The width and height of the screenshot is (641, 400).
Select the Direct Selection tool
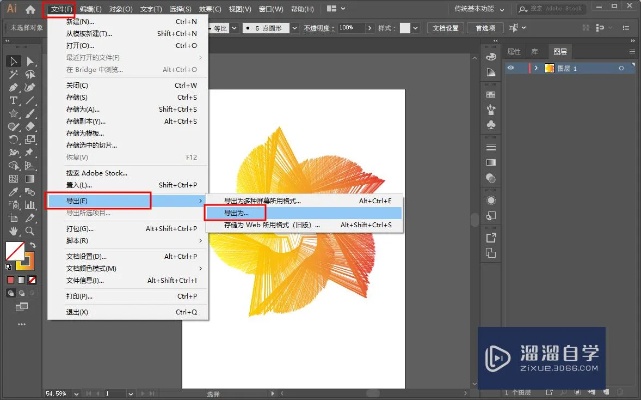point(30,61)
